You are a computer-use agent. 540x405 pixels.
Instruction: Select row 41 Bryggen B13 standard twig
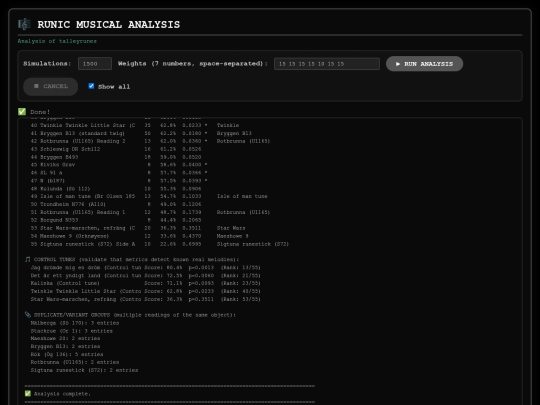[x=141, y=133]
